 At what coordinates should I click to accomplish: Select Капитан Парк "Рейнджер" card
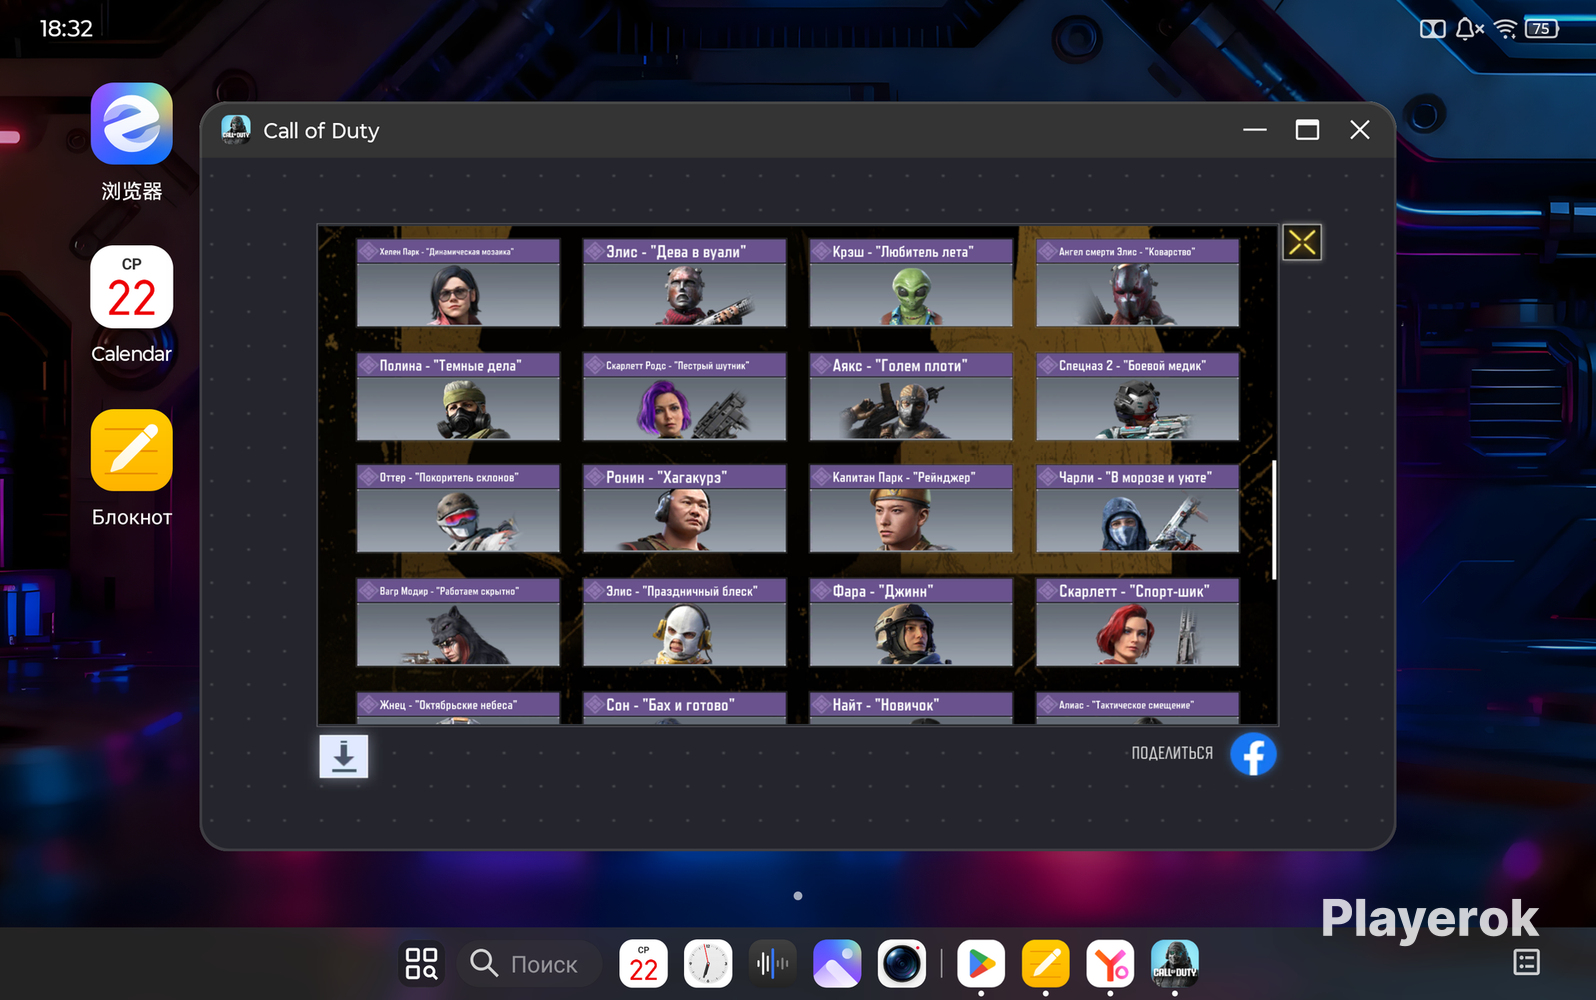click(911, 508)
